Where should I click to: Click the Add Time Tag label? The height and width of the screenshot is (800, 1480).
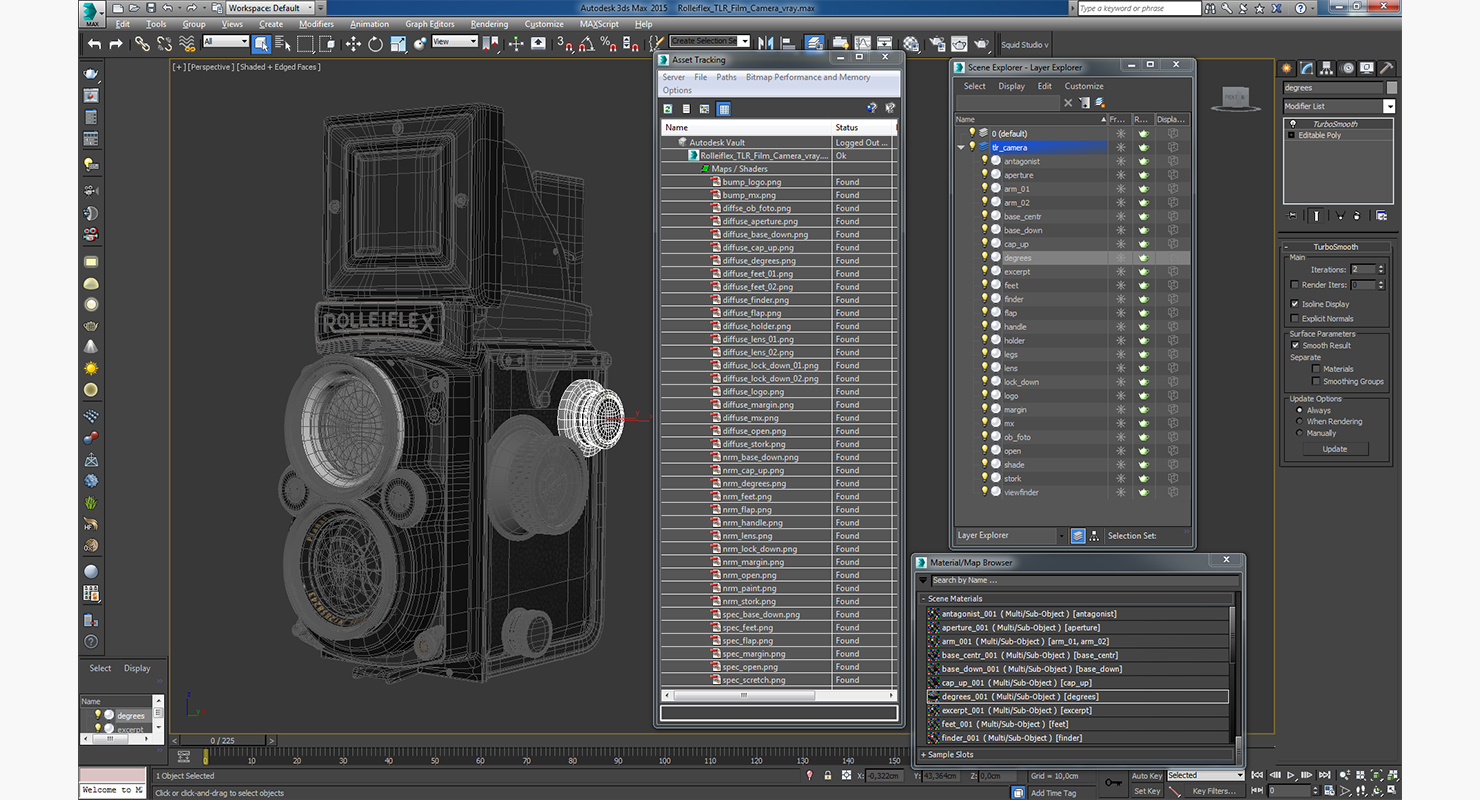click(x=1053, y=792)
